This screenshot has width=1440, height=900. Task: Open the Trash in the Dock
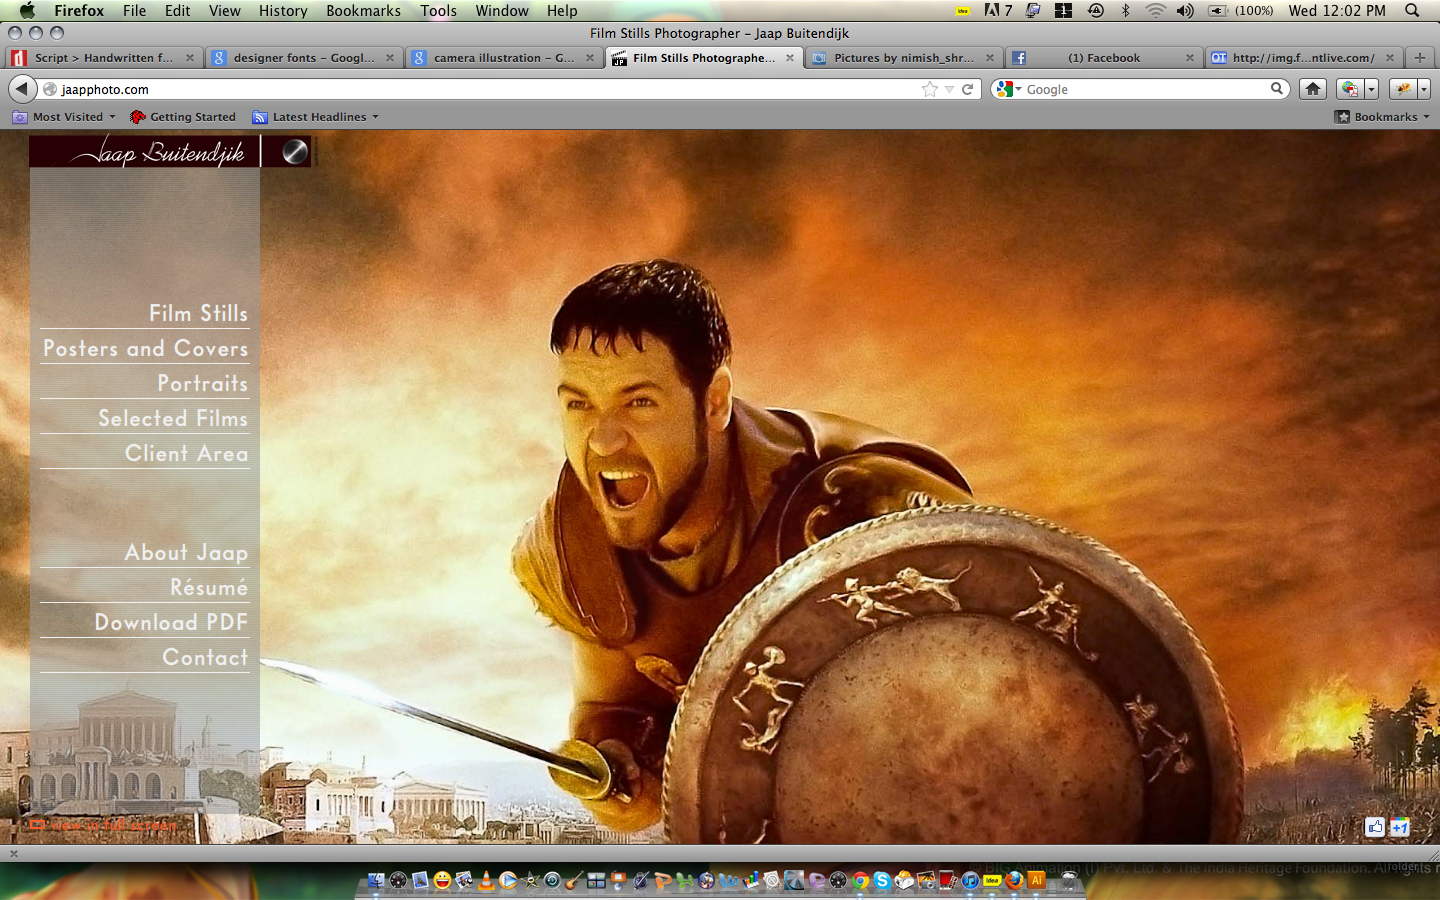1069,880
